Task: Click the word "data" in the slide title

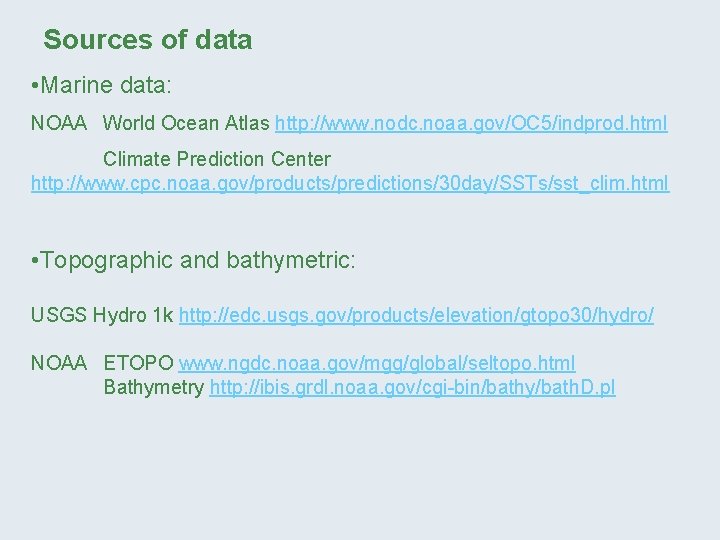Action: [224, 40]
